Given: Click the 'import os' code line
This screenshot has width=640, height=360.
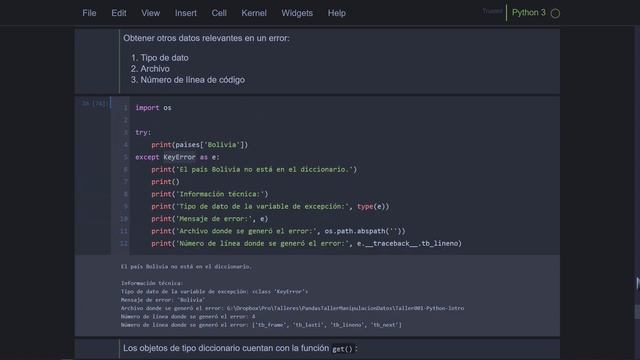Looking at the screenshot, I should [x=153, y=108].
